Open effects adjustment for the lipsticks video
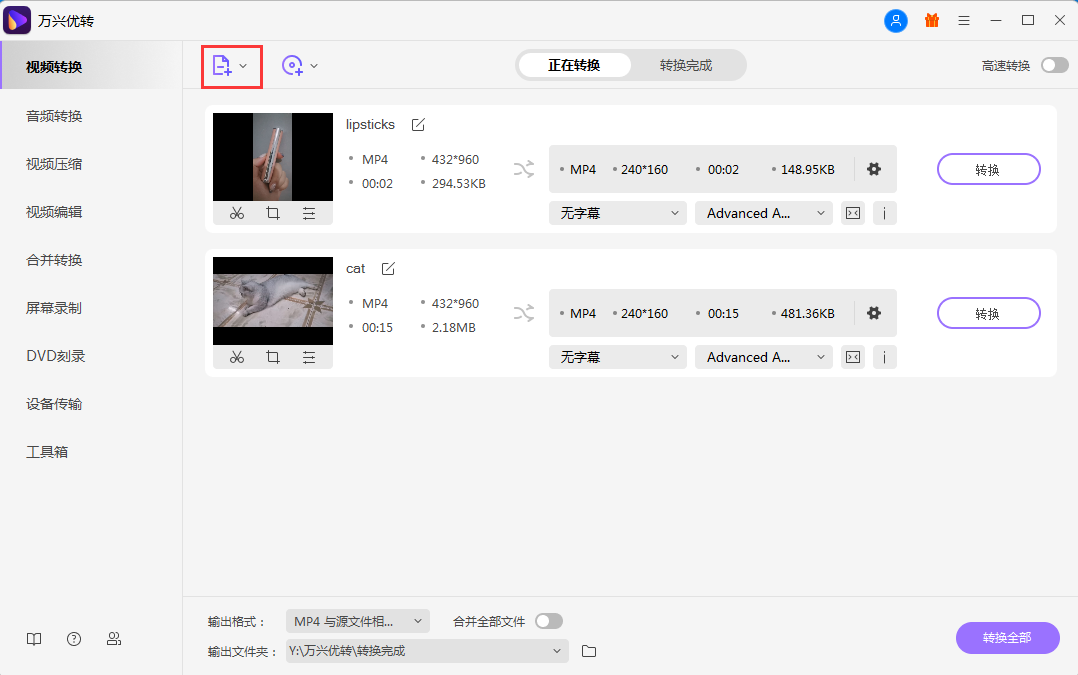The image size is (1078, 675). pyautogui.click(x=308, y=213)
